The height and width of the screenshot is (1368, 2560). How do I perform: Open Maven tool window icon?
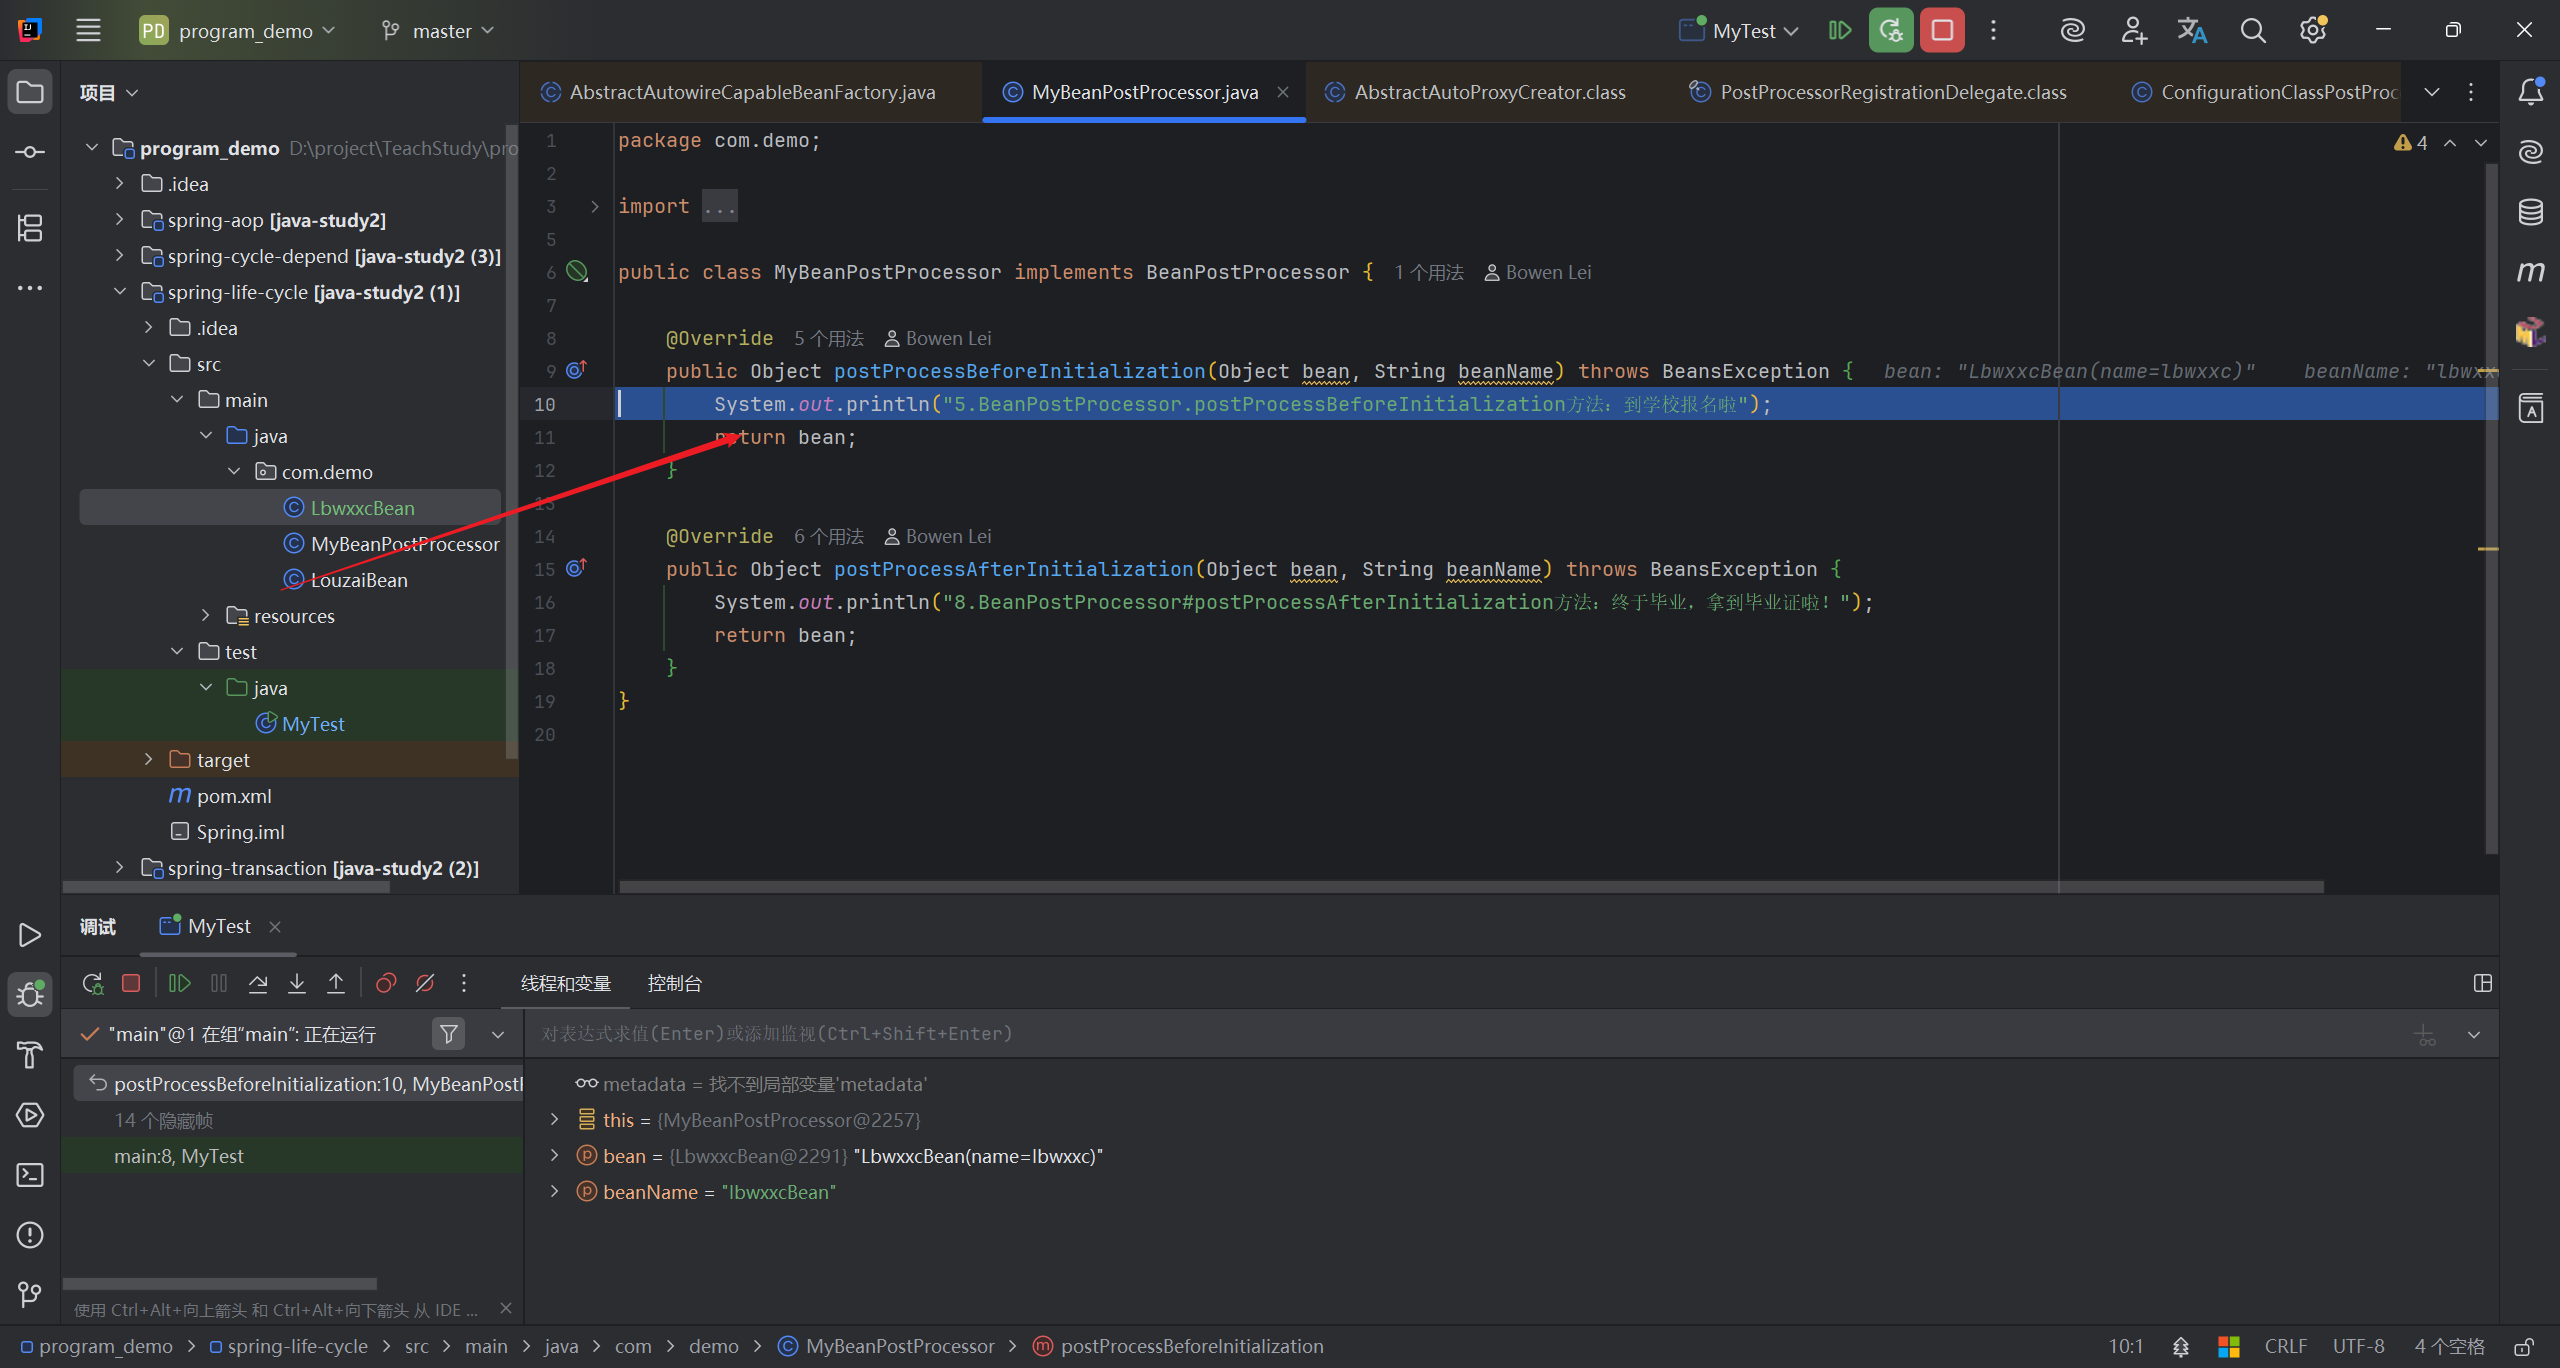click(2530, 272)
